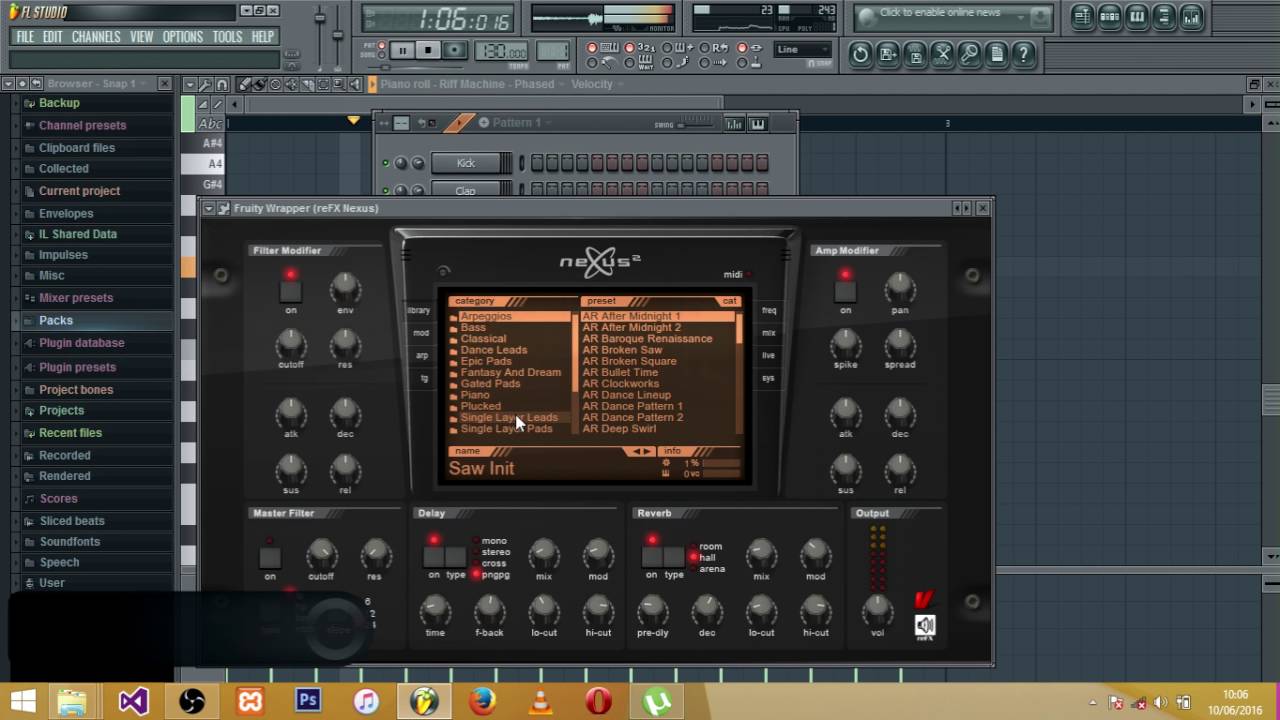Toggle the Reverb on button
1280x720 pixels.
click(x=651, y=556)
